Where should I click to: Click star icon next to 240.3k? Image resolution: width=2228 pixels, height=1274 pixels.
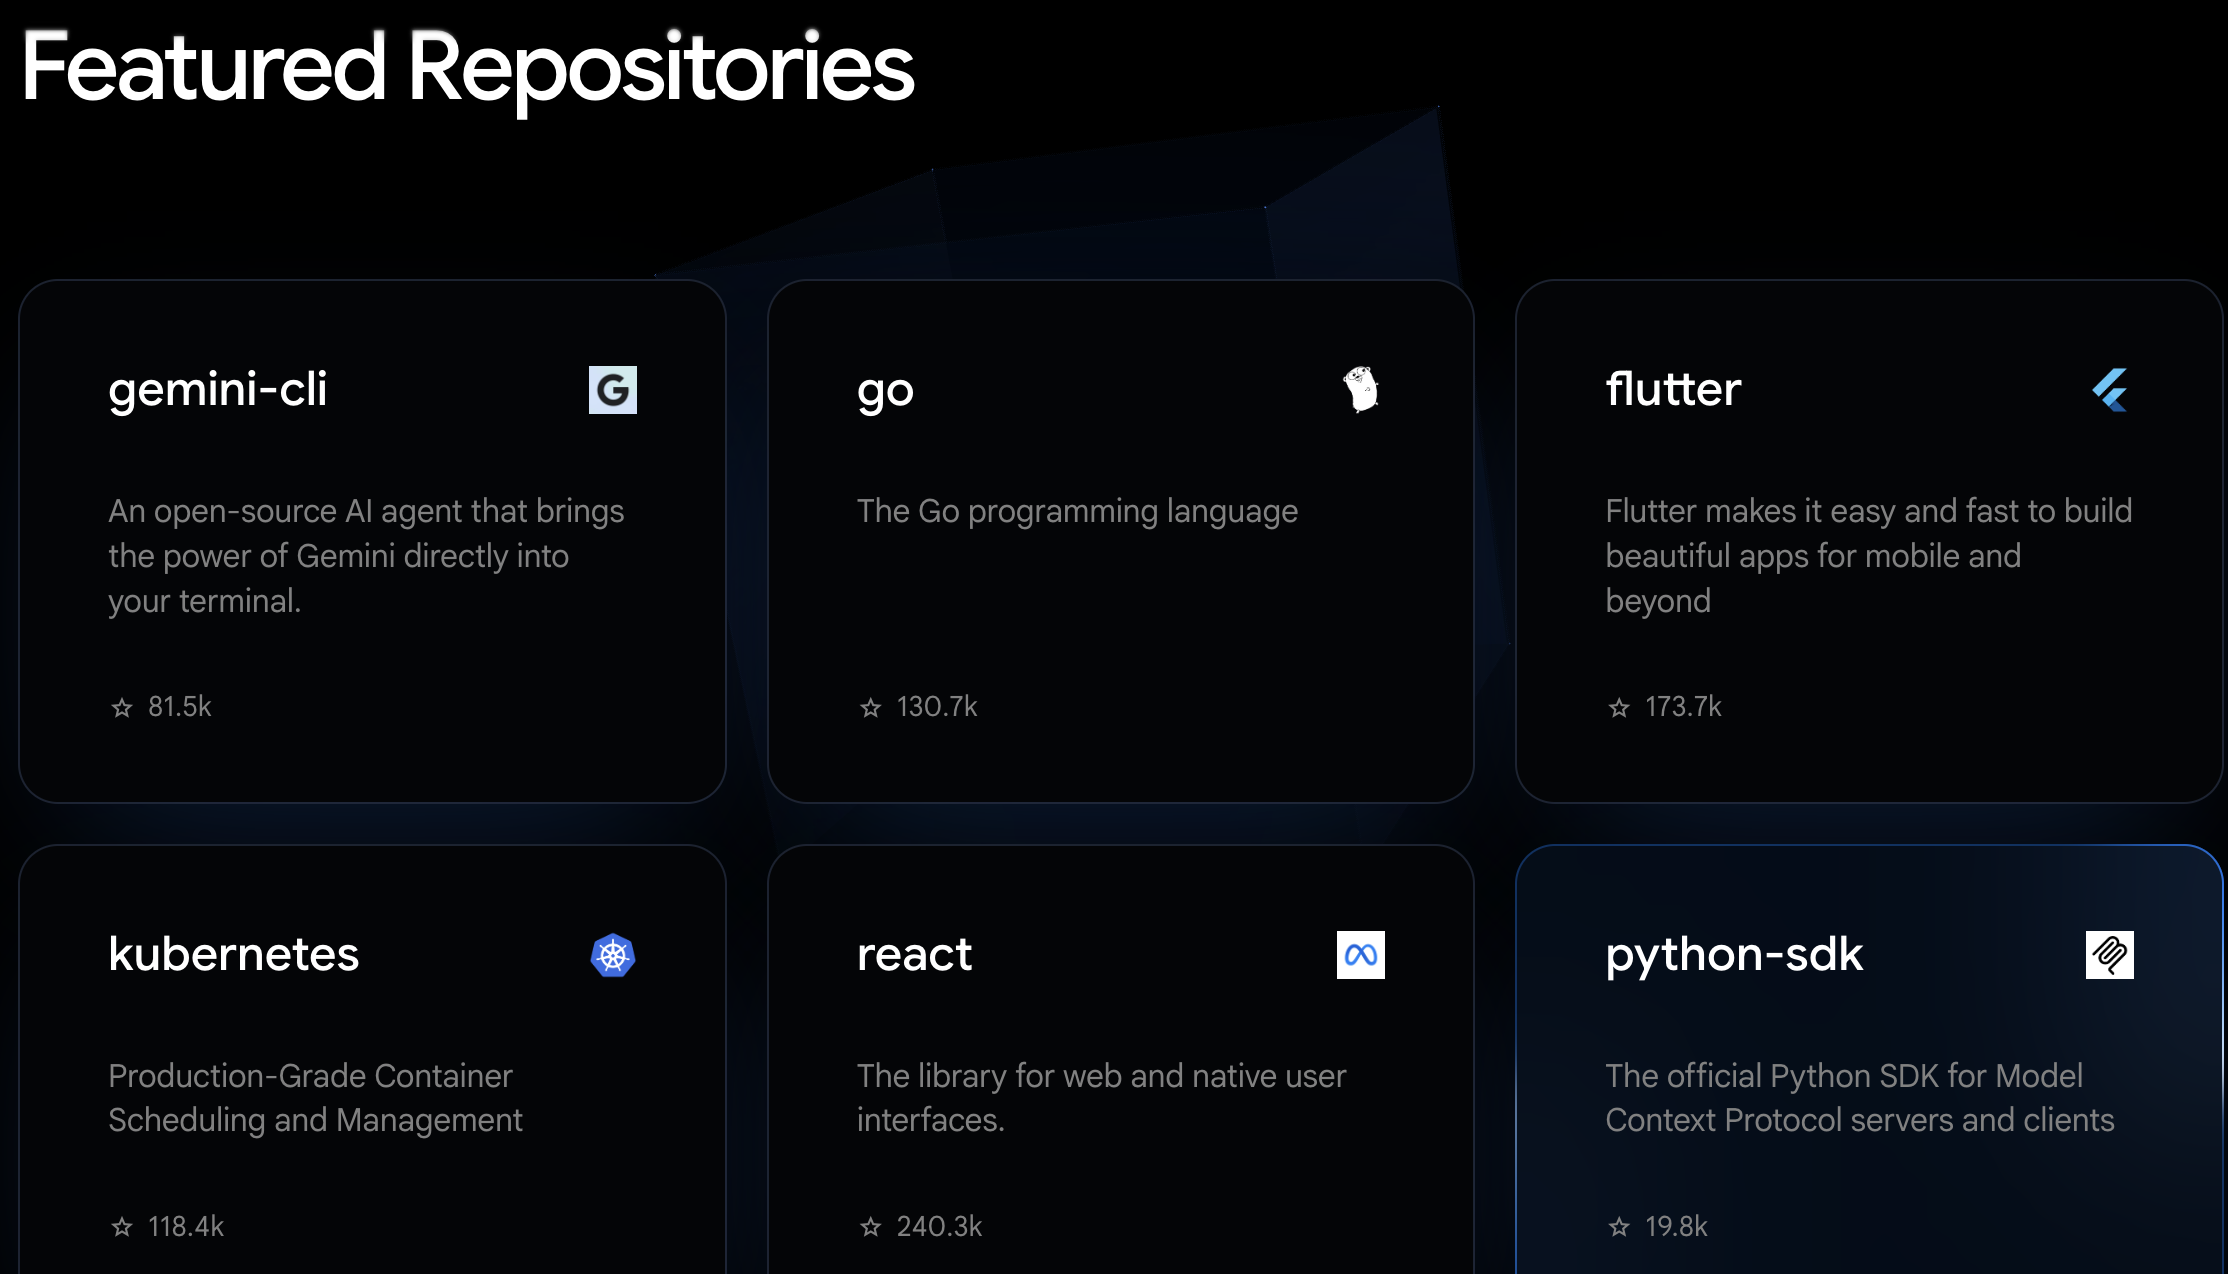(x=871, y=1227)
